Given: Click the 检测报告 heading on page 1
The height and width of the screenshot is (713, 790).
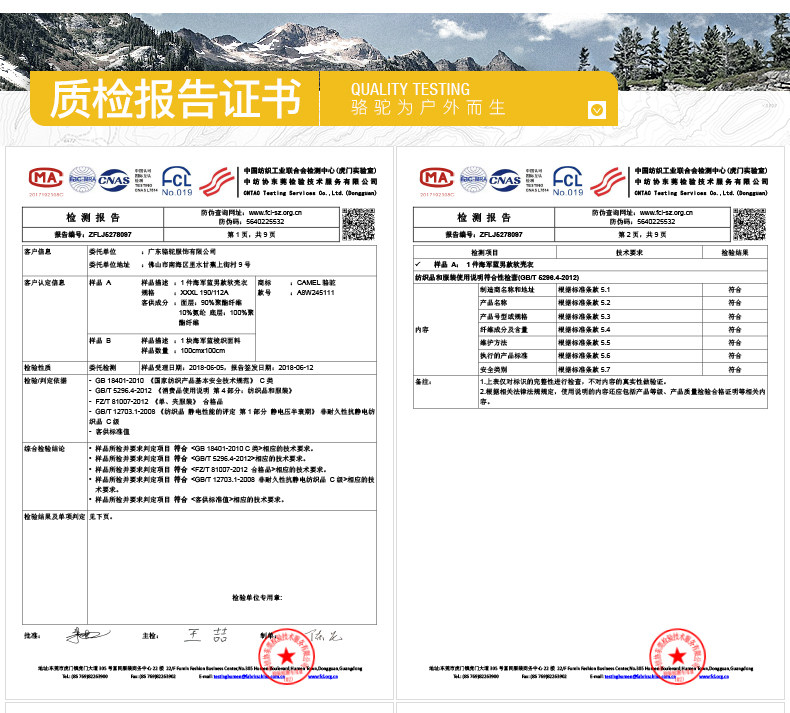Looking at the screenshot, I should coord(92,217).
